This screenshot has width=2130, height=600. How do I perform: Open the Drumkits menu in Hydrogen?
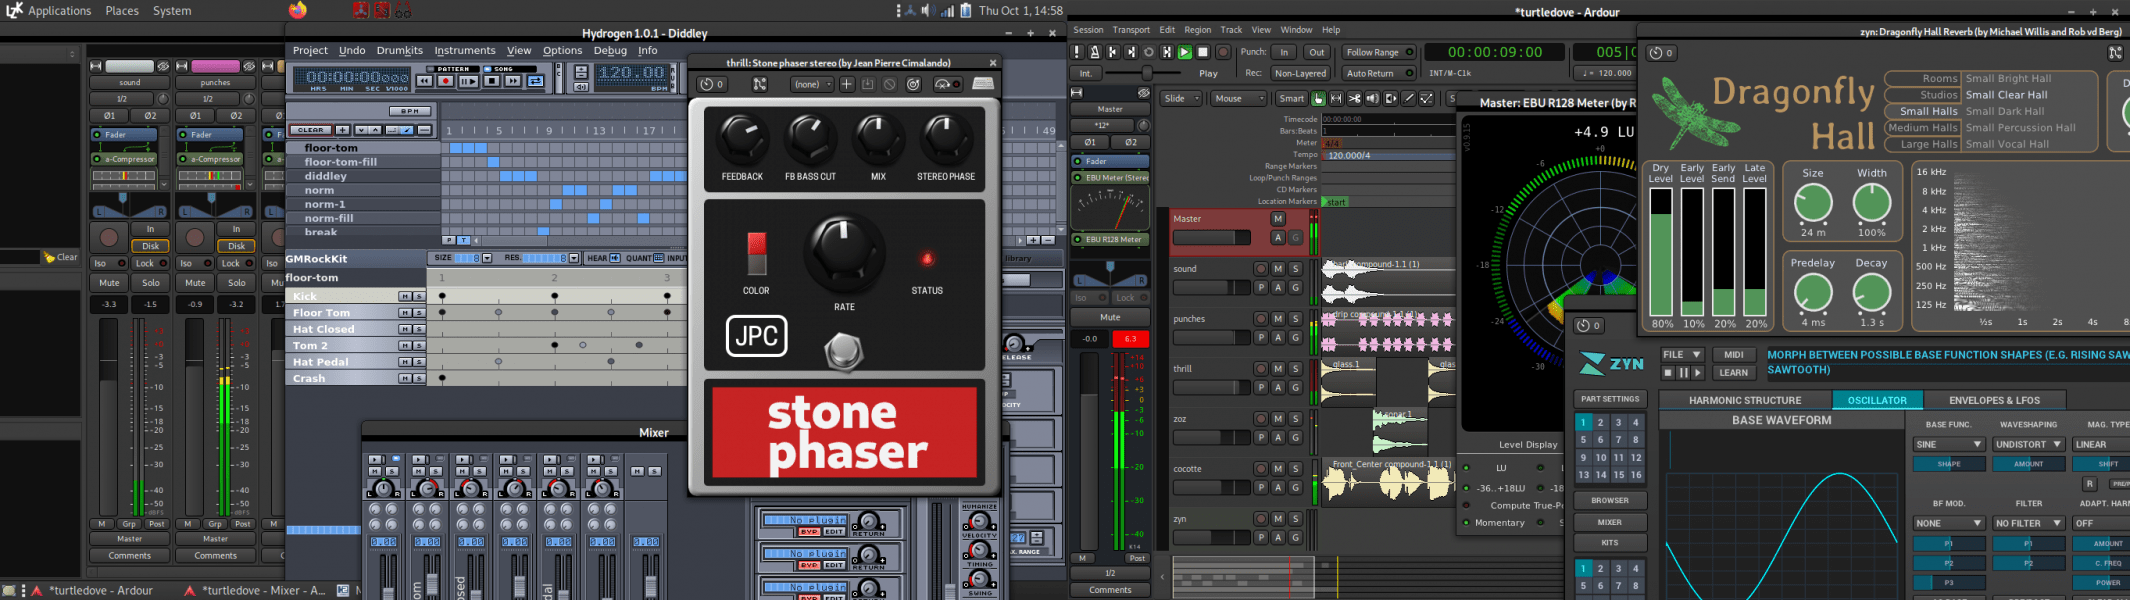coord(399,50)
